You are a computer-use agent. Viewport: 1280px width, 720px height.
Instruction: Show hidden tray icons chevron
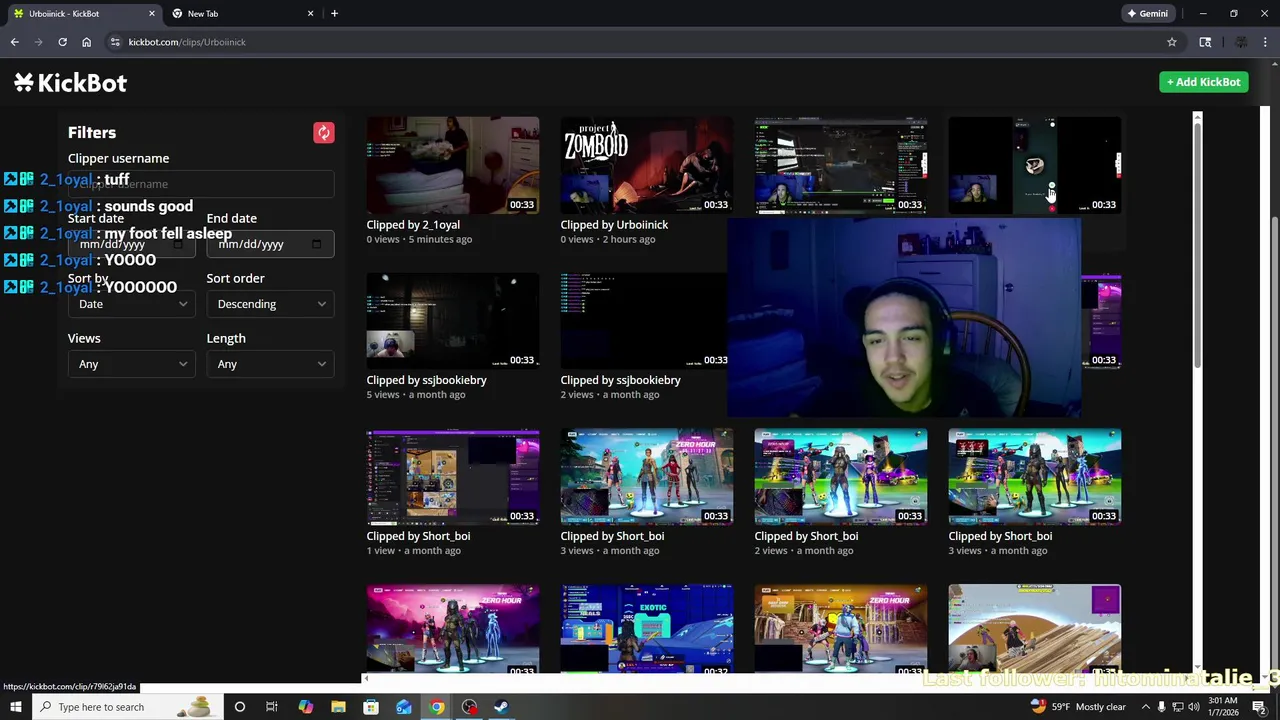tap(1146, 707)
